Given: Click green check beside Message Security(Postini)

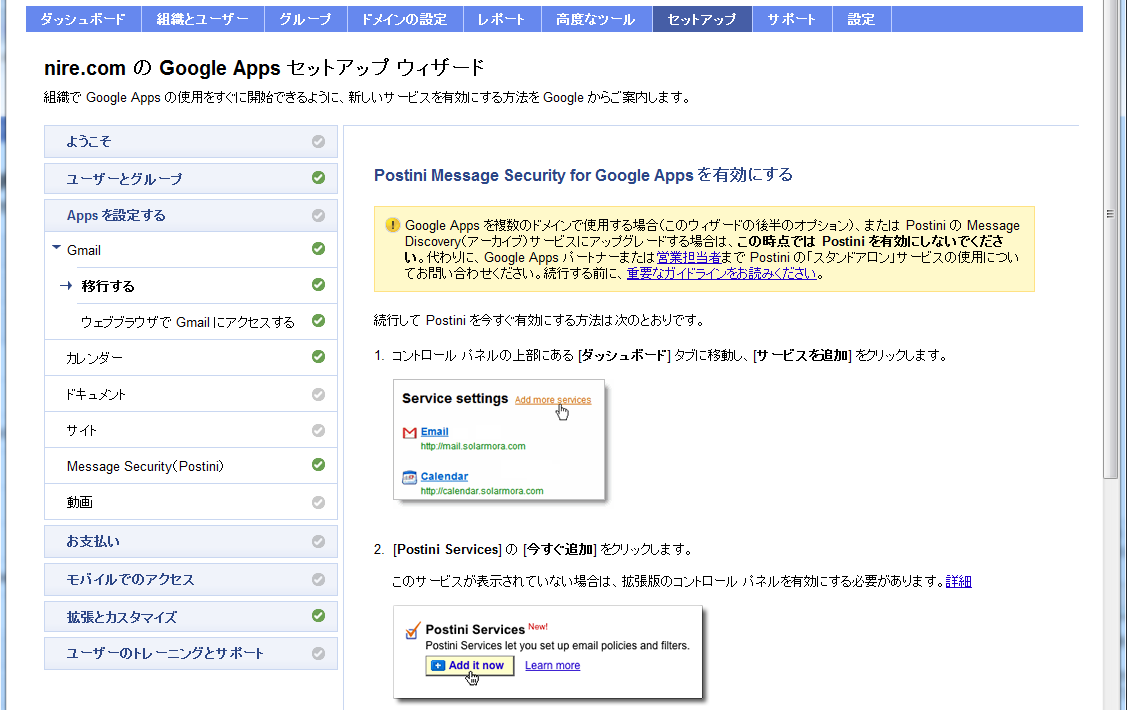Looking at the screenshot, I should [x=318, y=465].
